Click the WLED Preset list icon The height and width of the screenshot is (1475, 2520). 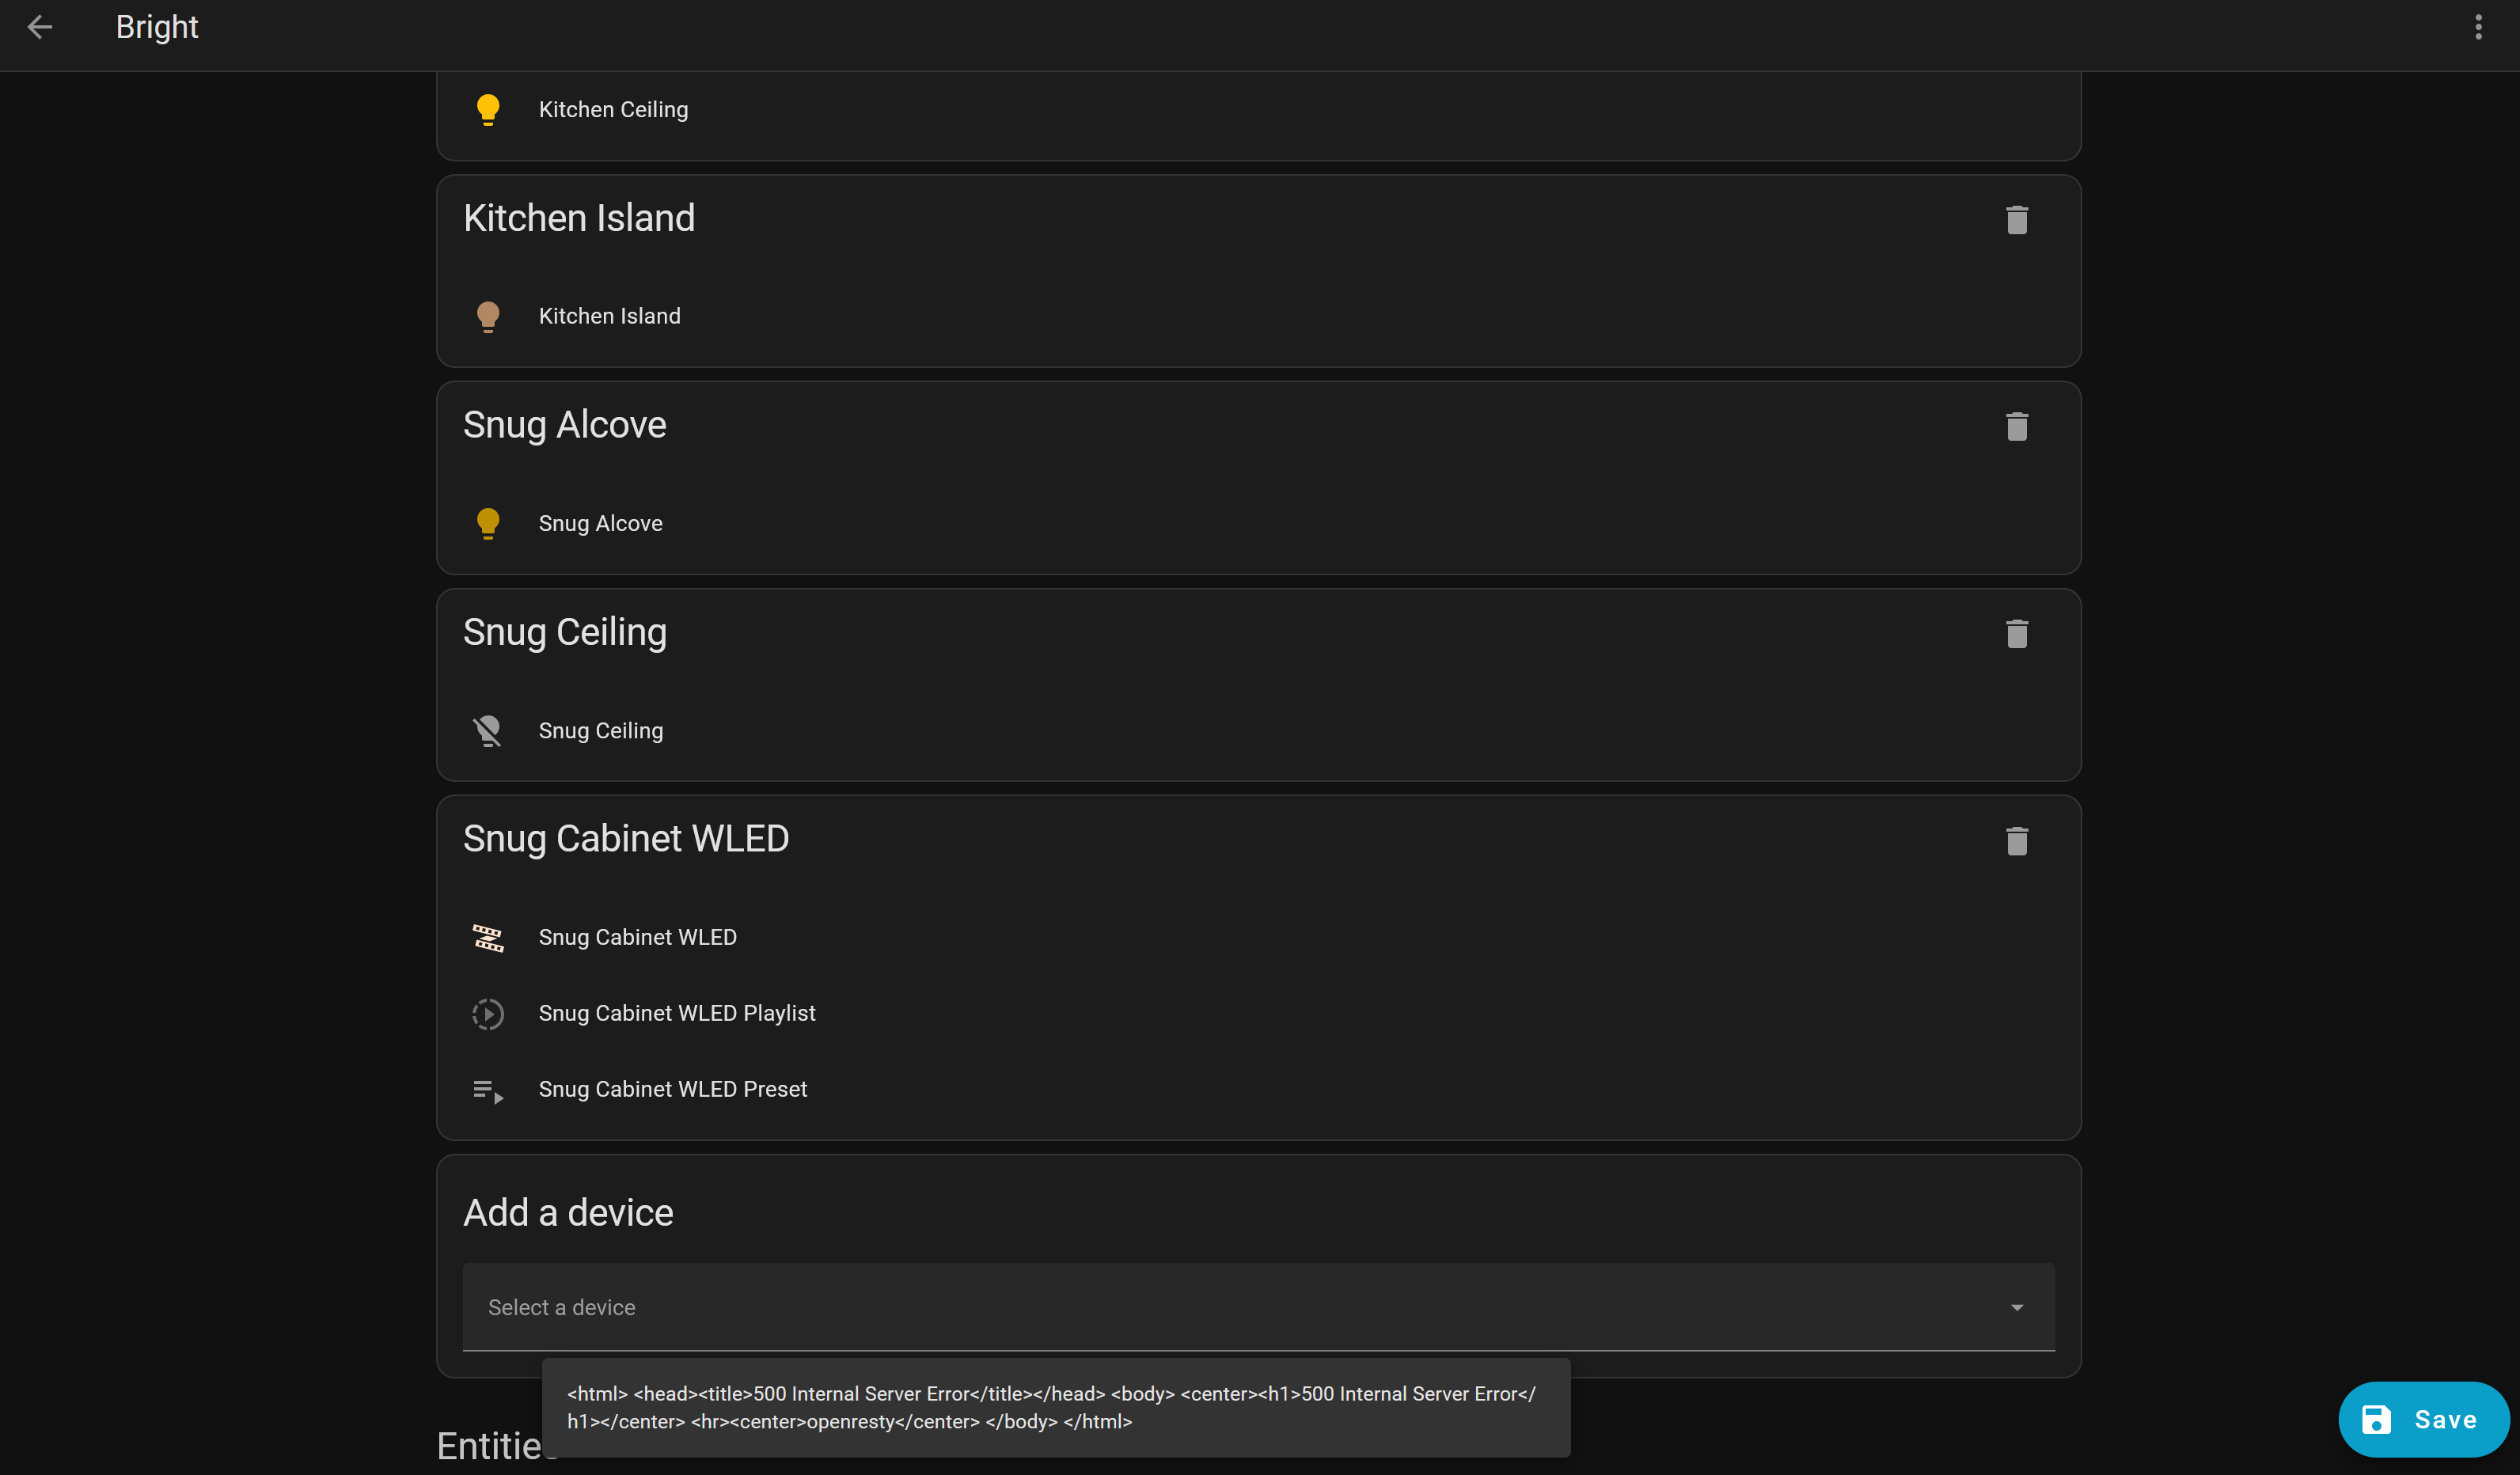coord(488,1090)
